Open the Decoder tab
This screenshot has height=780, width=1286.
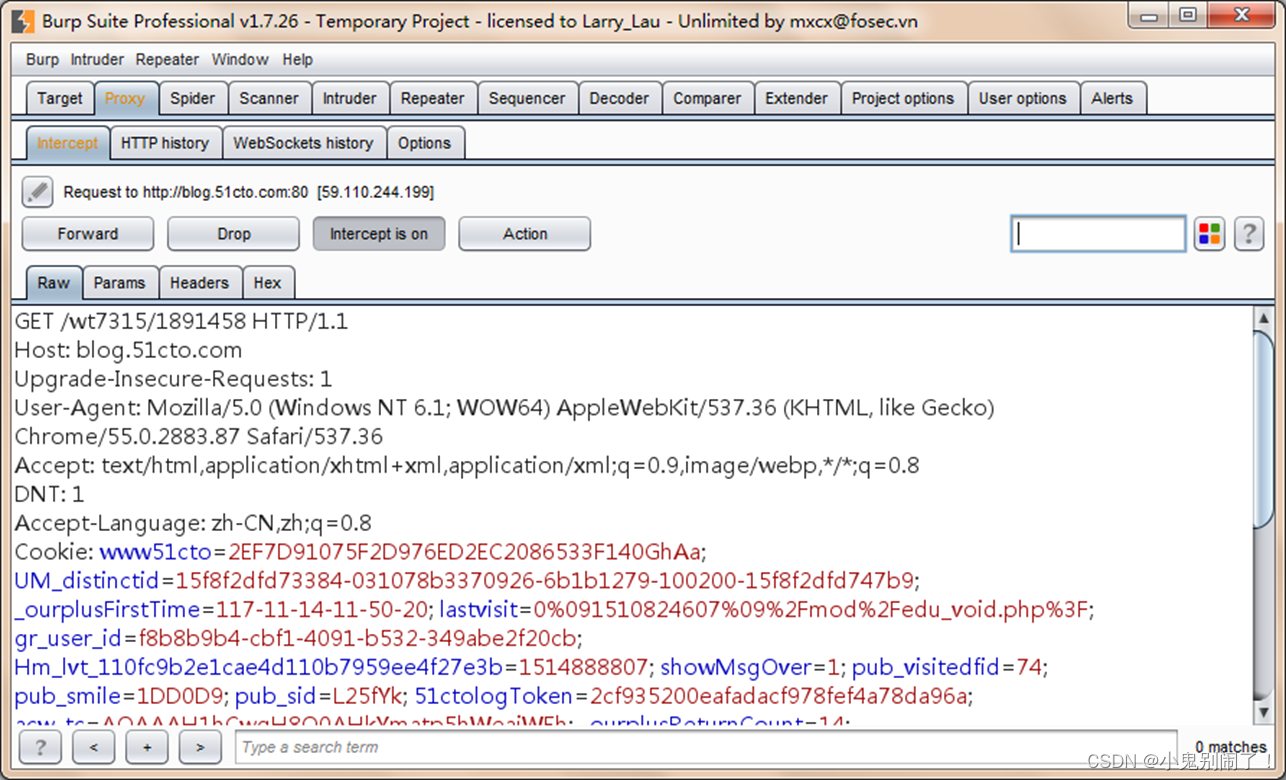619,98
